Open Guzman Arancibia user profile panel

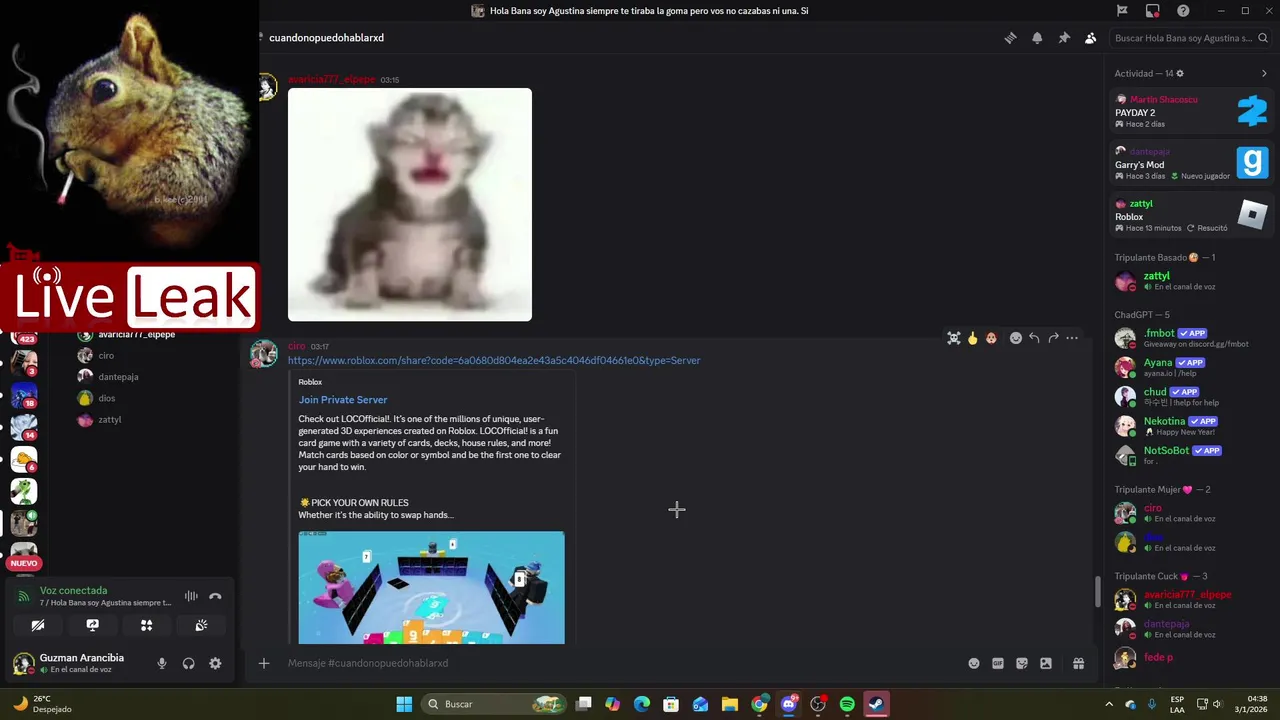78,663
